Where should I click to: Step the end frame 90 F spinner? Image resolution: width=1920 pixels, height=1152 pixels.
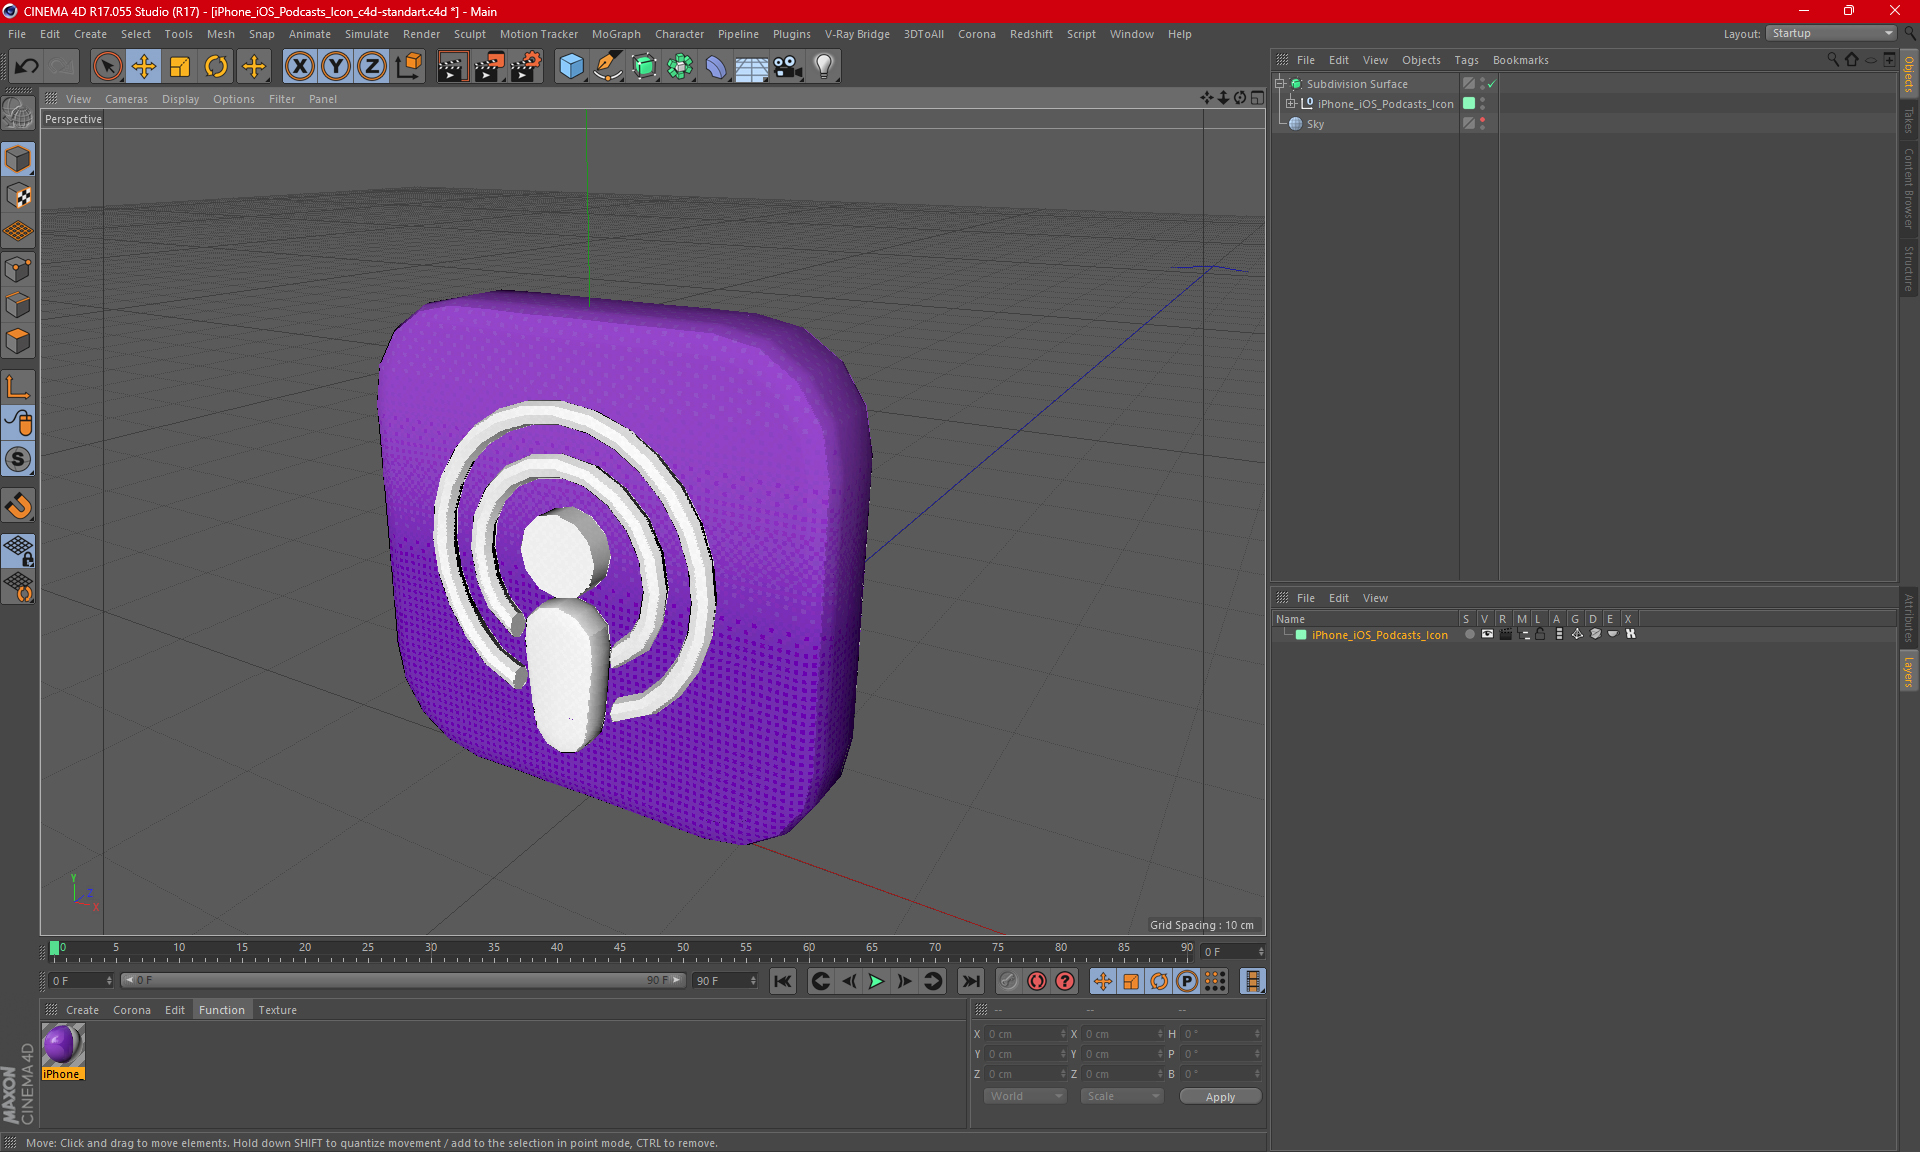pyautogui.click(x=753, y=980)
